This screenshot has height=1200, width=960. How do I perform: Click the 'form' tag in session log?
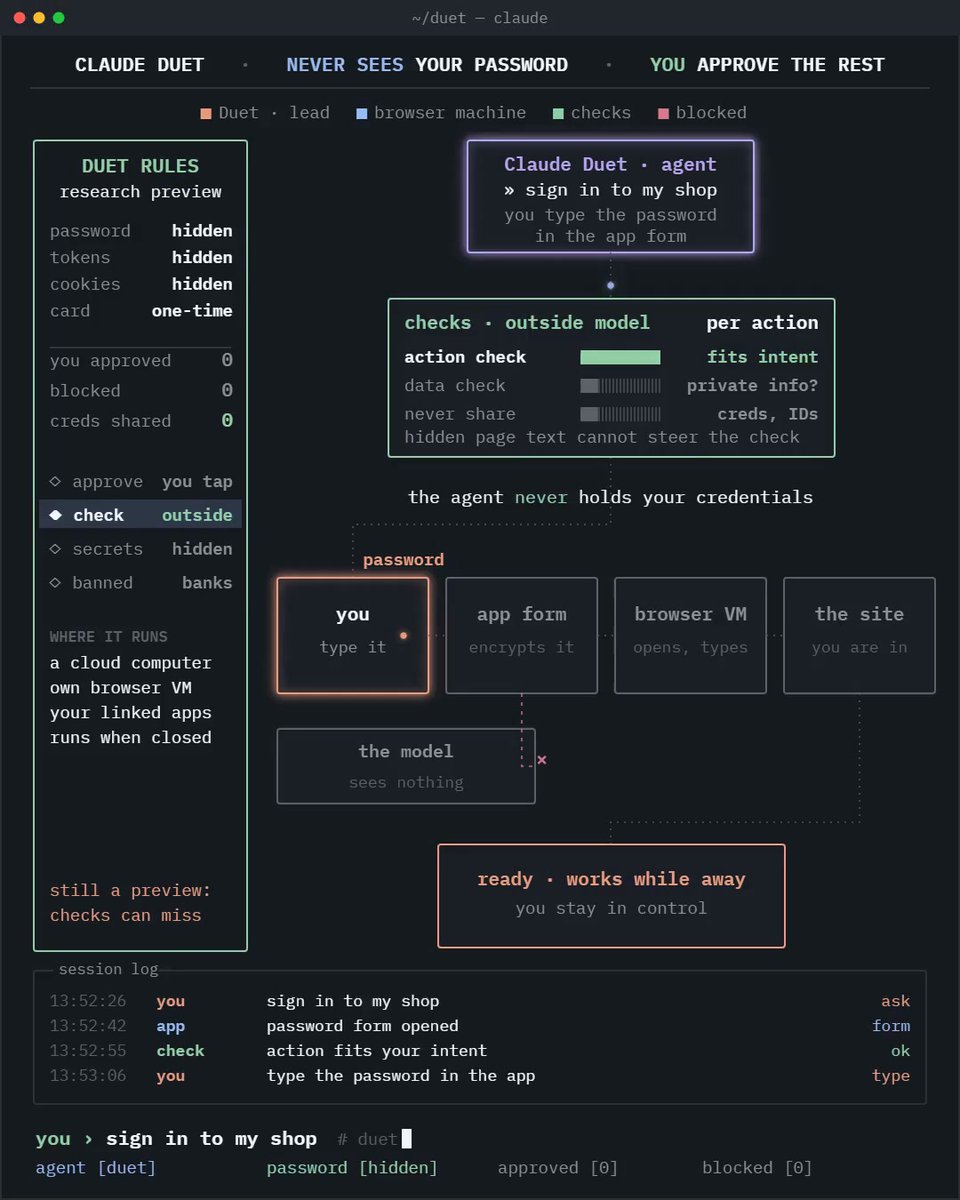pyautogui.click(x=891, y=1026)
